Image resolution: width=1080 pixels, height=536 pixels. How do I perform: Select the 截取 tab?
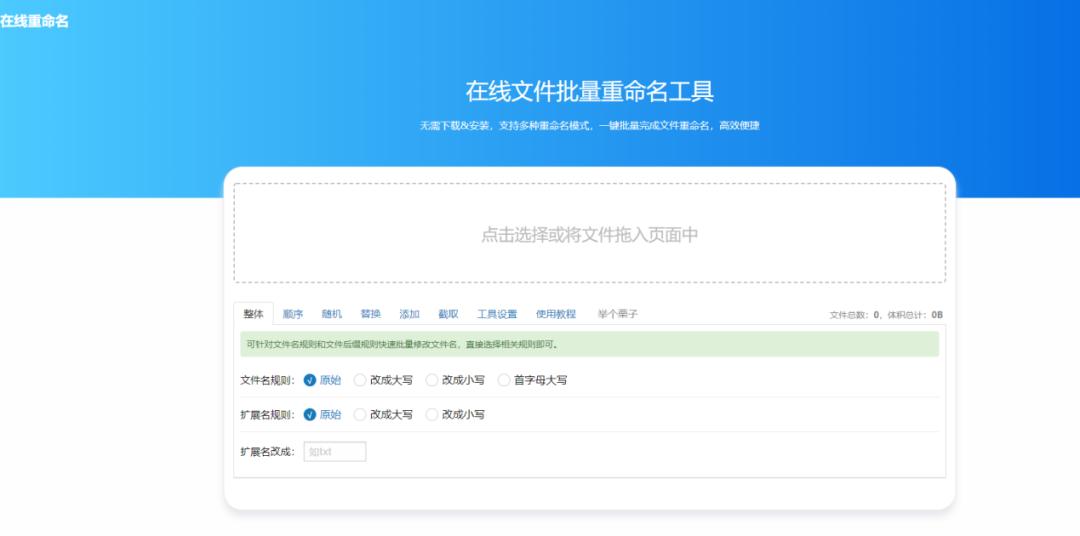[x=448, y=314]
